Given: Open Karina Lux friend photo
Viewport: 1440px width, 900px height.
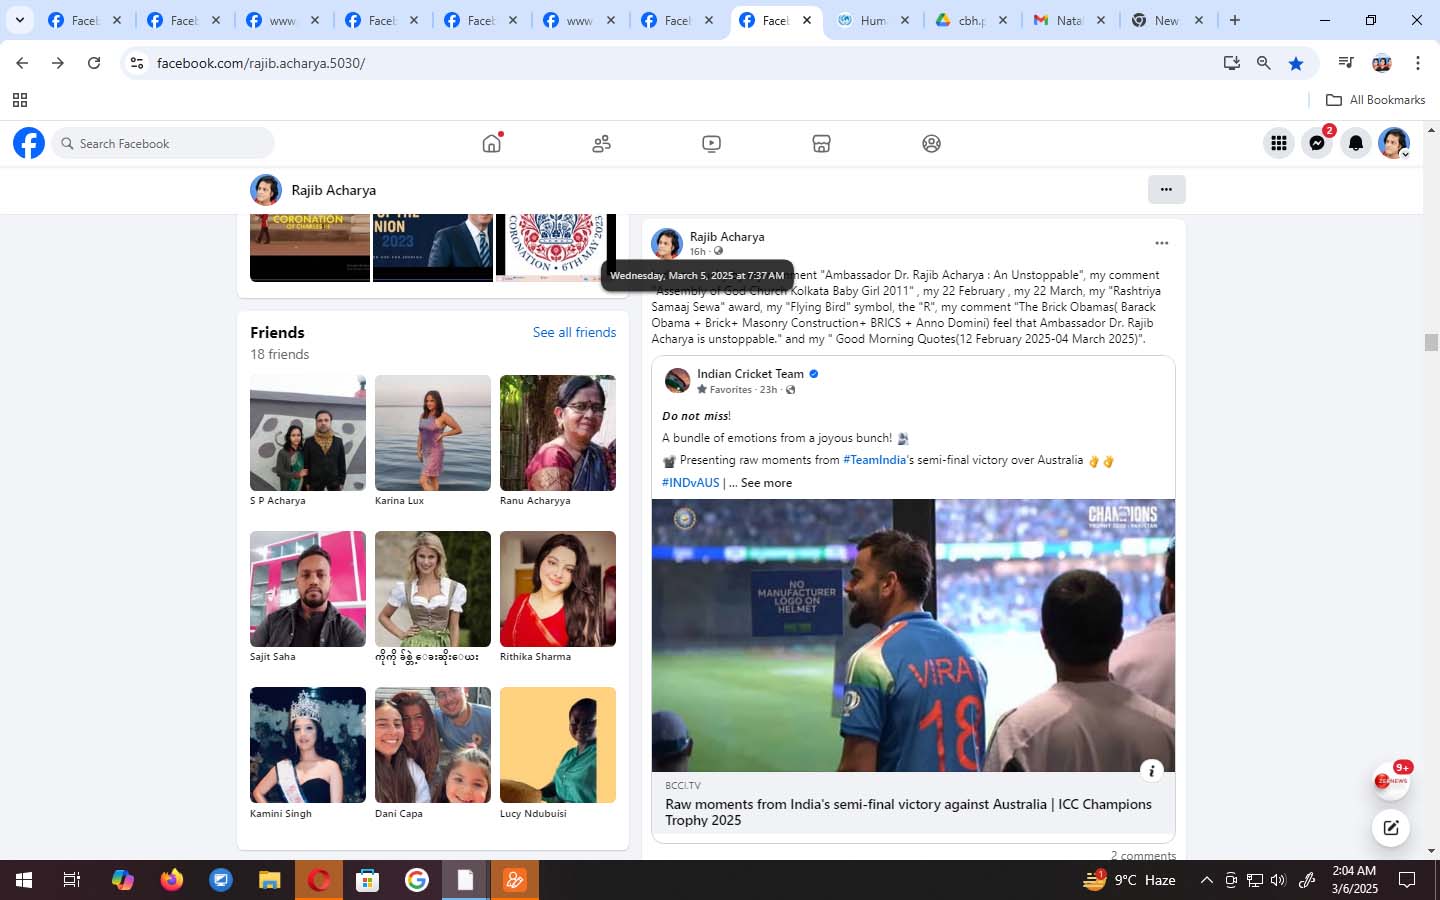Looking at the screenshot, I should (x=433, y=433).
